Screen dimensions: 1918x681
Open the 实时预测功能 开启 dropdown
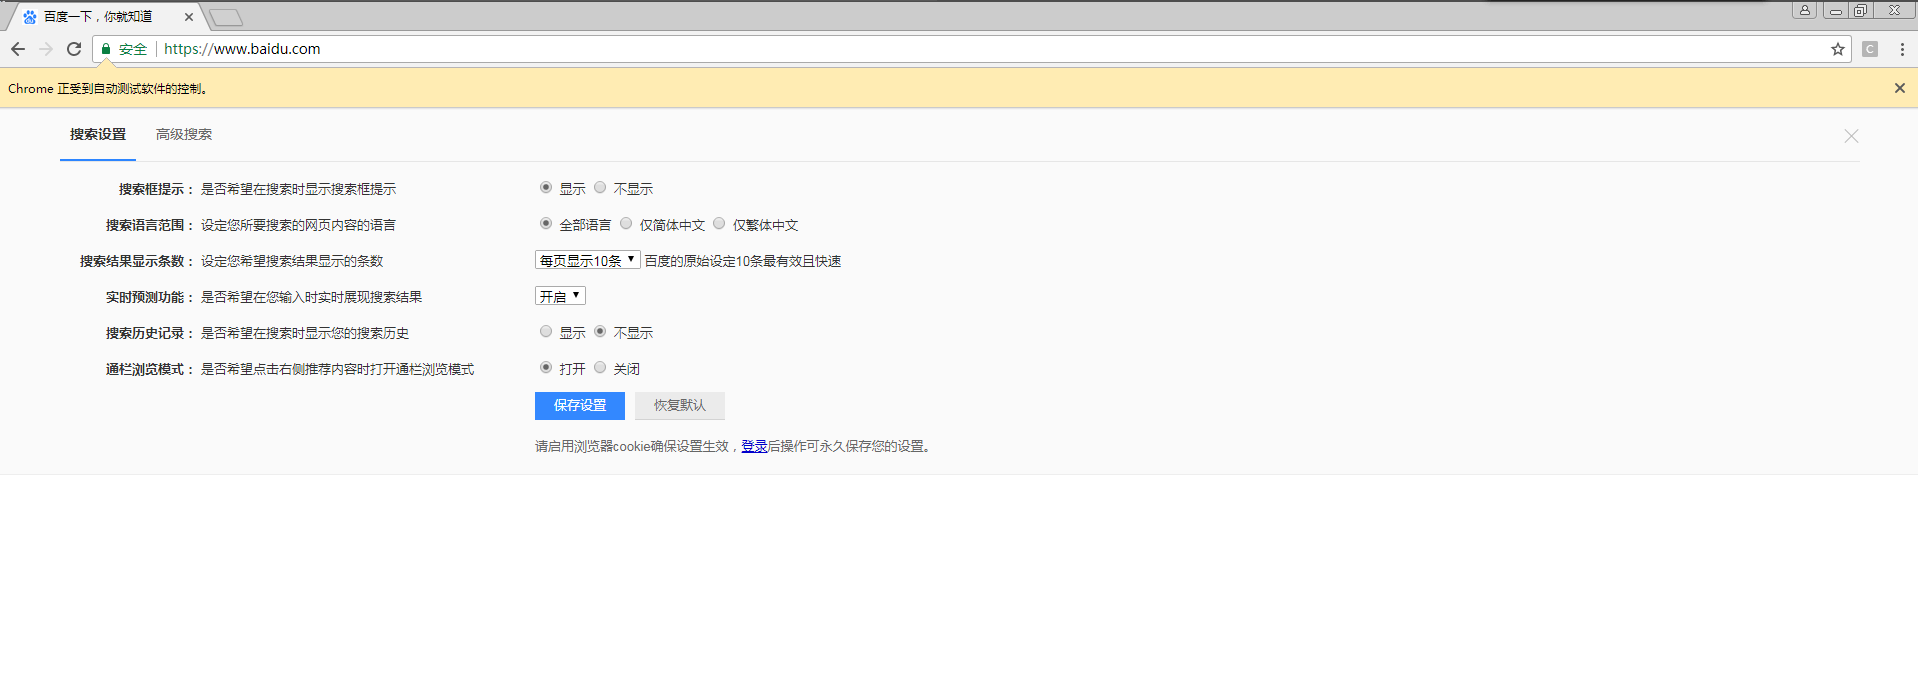coord(560,296)
